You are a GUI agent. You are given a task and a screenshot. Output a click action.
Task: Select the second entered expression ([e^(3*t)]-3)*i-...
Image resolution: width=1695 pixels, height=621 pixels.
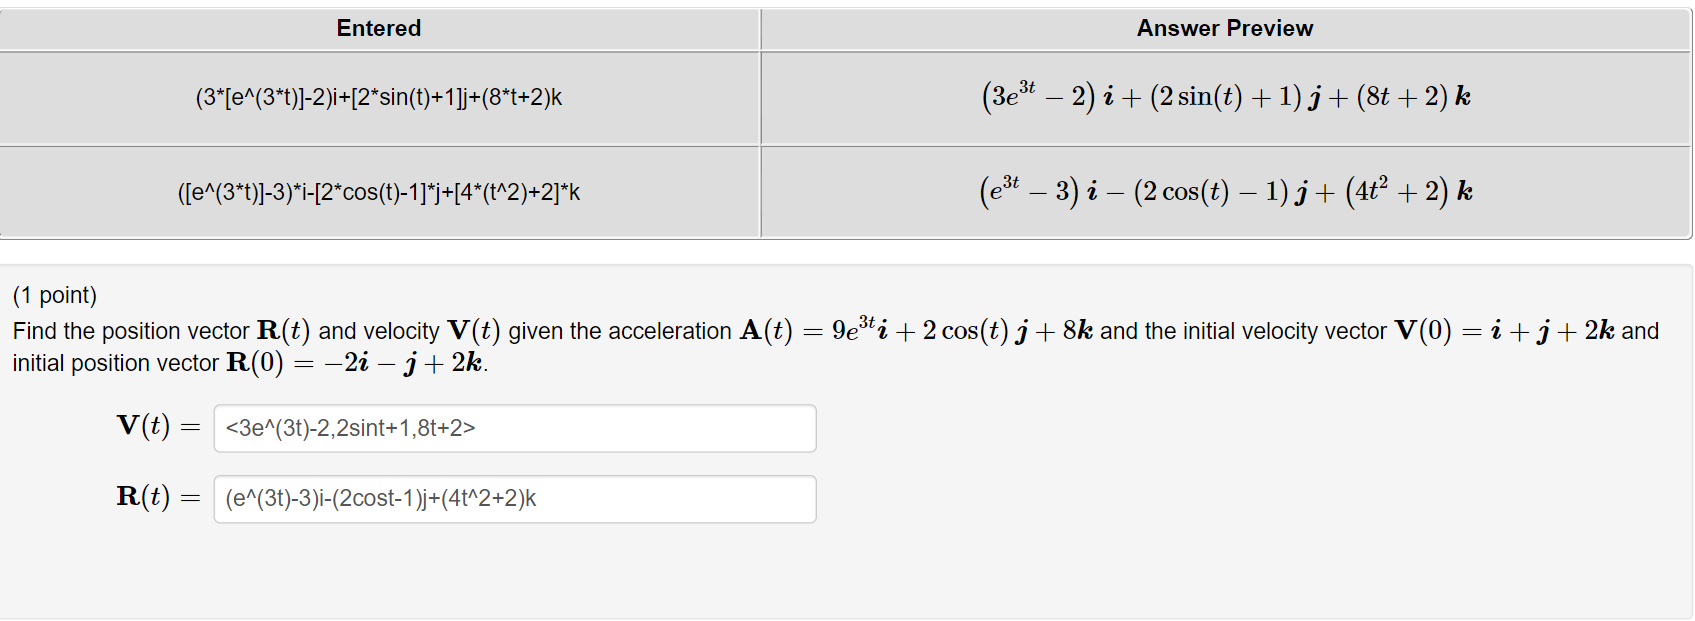pyautogui.click(x=380, y=191)
